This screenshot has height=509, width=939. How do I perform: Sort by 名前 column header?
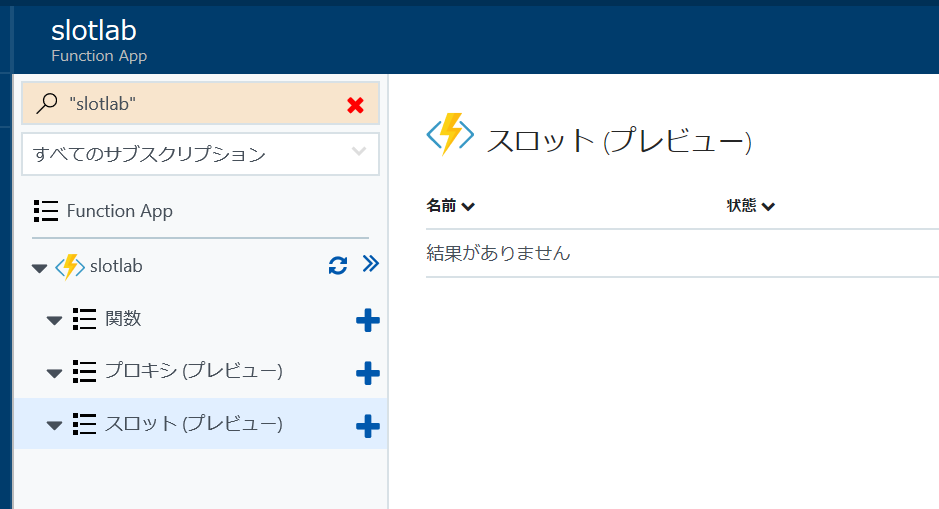(450, 206)
